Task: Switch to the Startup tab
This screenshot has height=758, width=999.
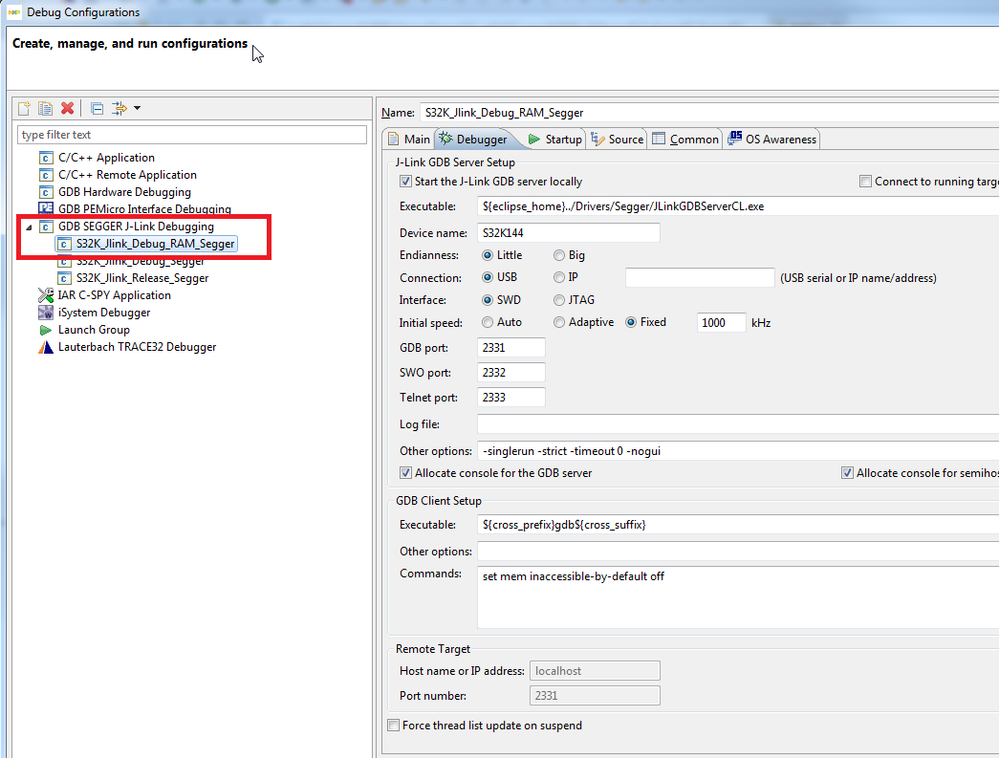Action: coord(555,139)
